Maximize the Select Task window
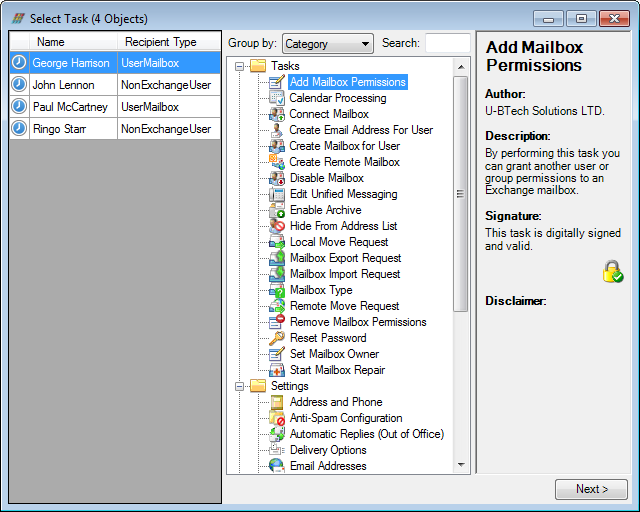 581,18
